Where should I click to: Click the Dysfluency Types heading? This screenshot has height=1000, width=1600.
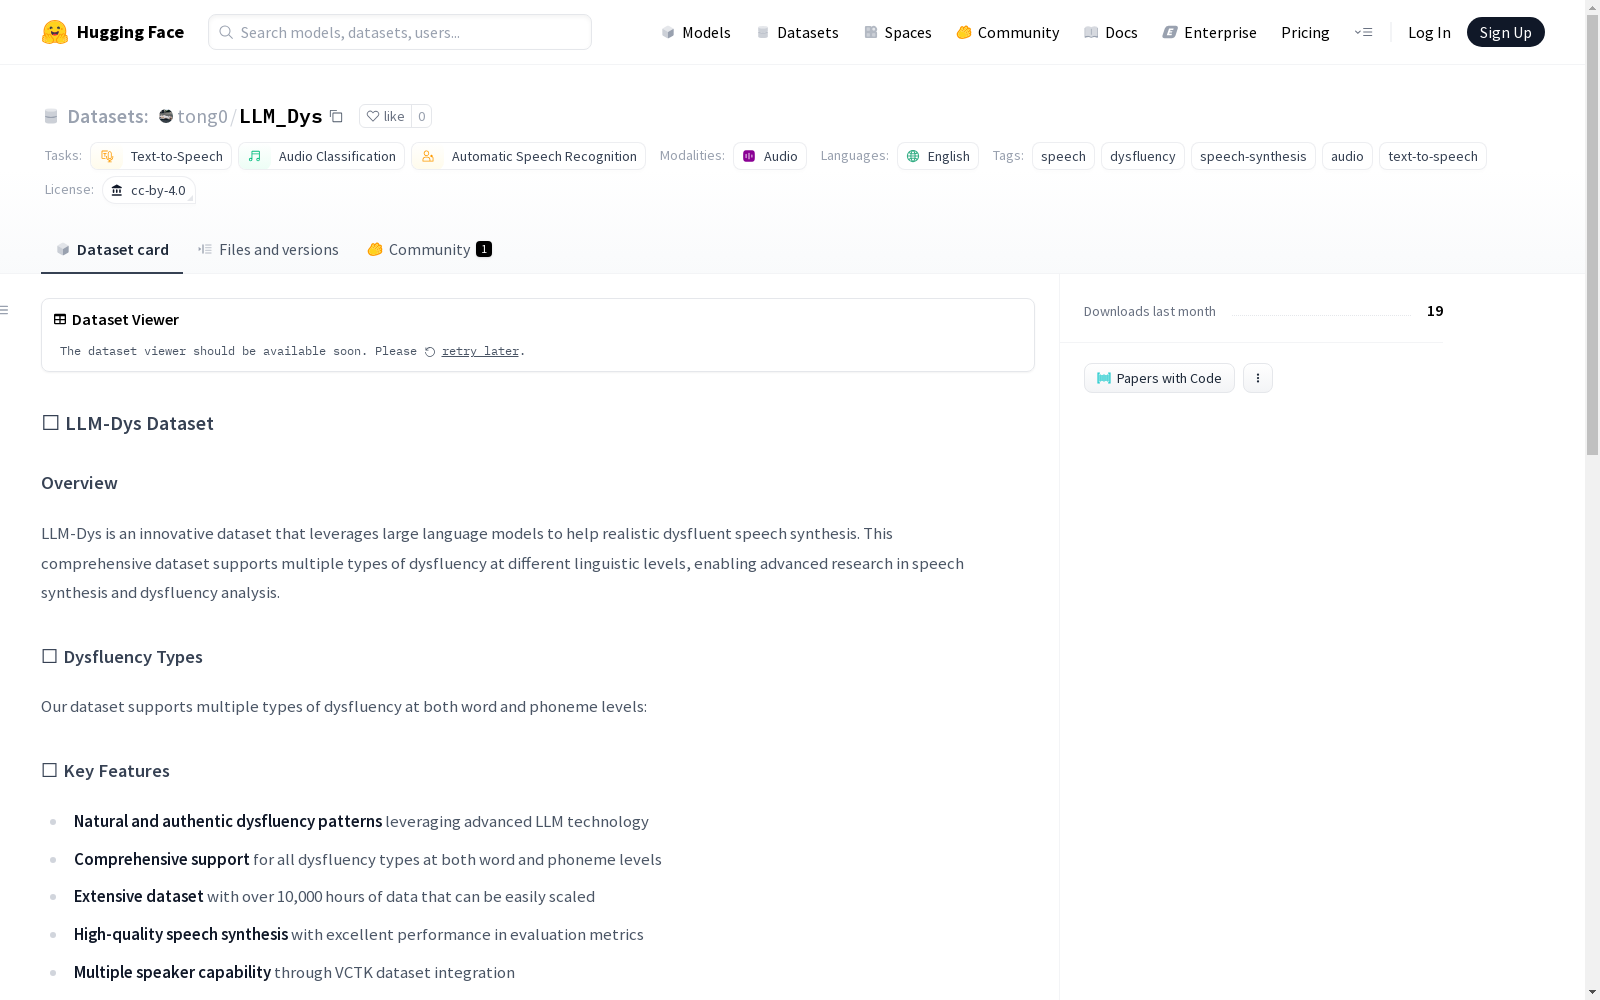click(x=122, y=657)
